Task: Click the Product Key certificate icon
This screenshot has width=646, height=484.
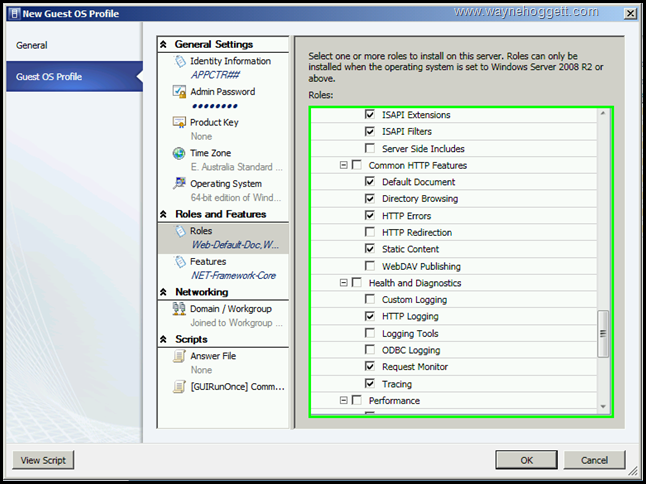Action: point(179,122)
